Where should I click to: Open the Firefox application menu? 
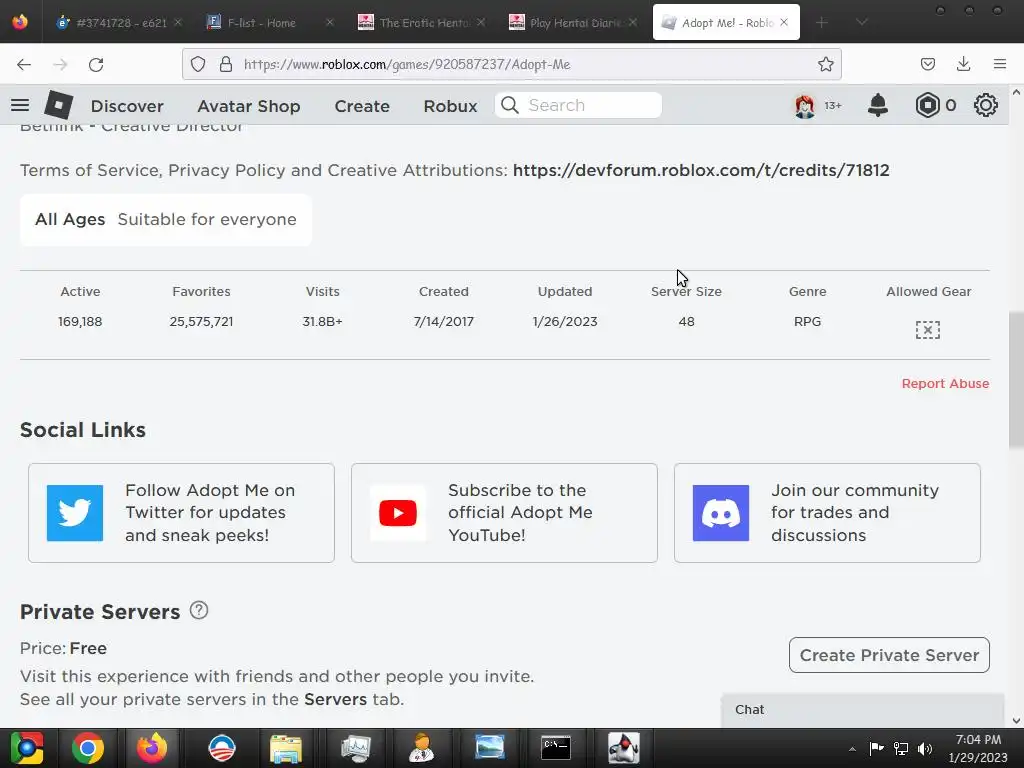pyautogui.click(x=999, y=64)
